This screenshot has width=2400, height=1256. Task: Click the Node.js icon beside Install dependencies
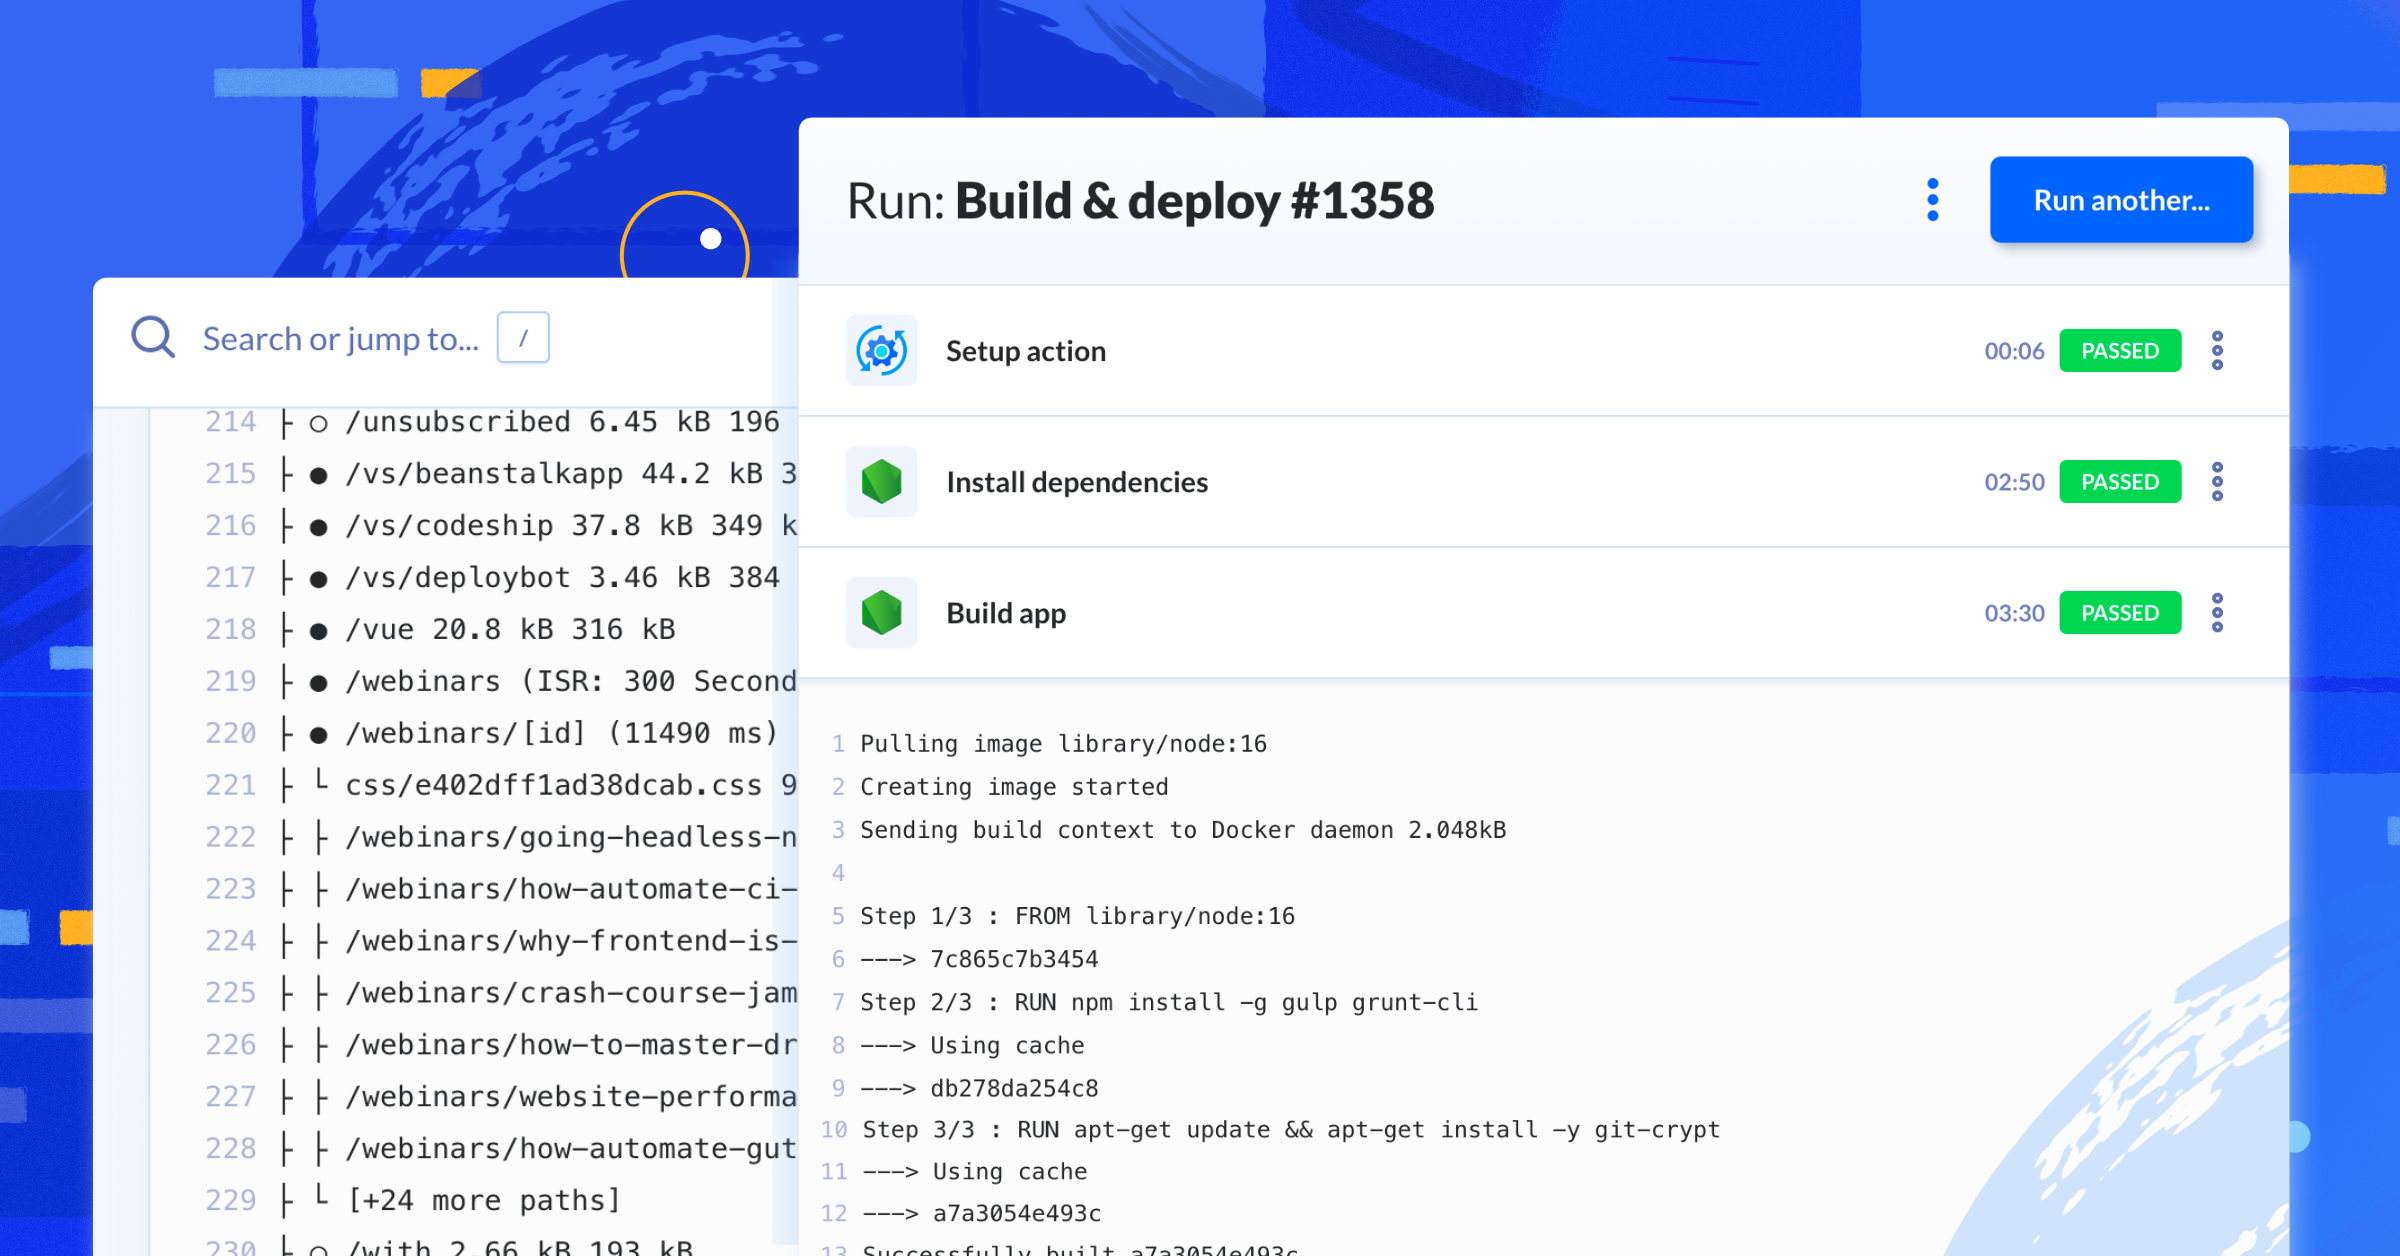click(881, 481)
